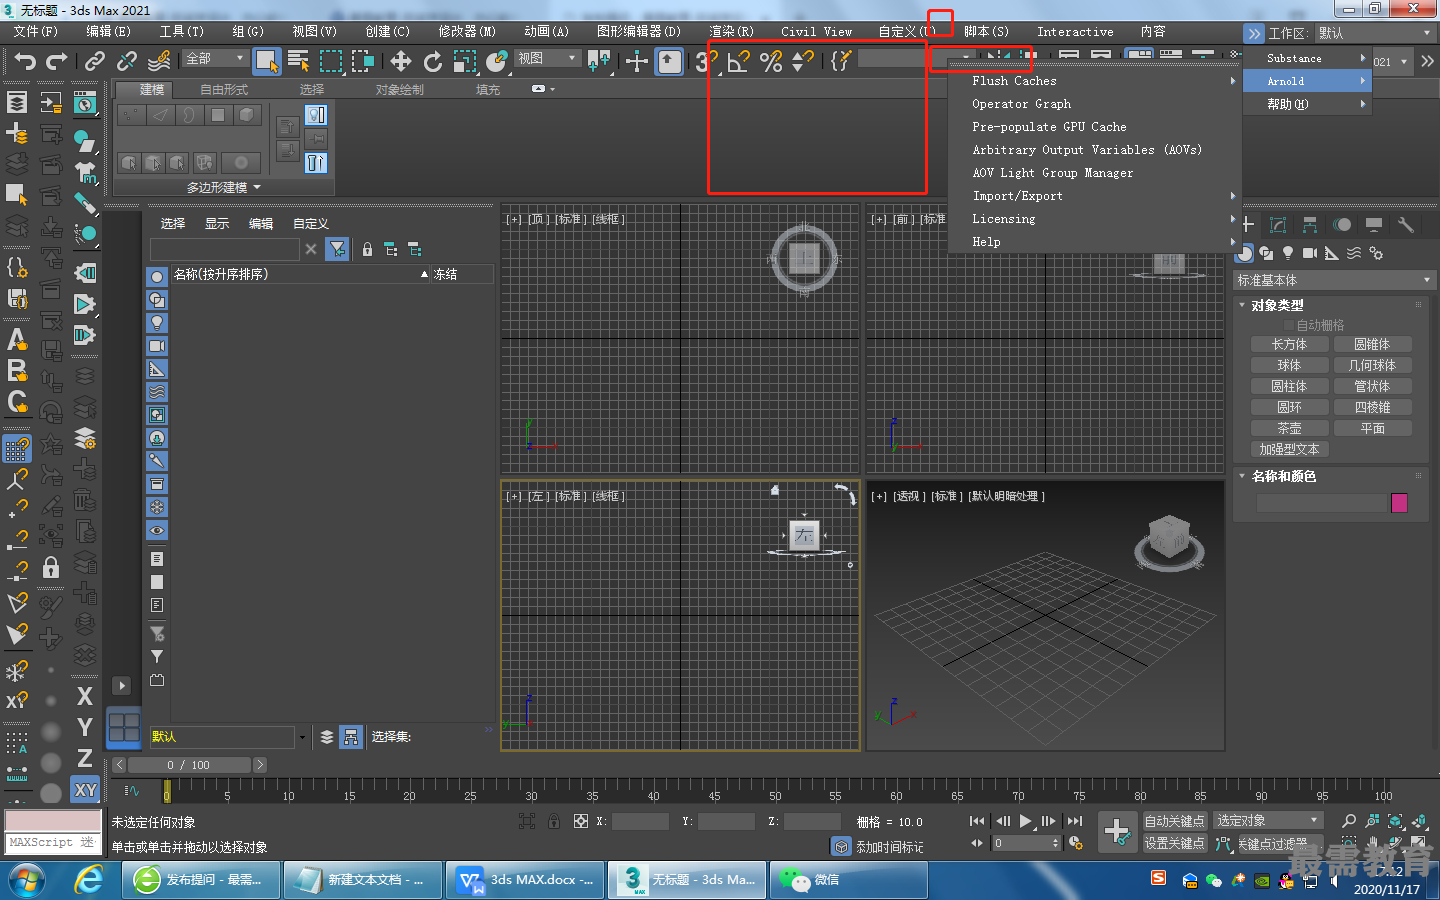
Task: Click the 平面 button
Action: pyautogui.click(x=1373, y=428)
